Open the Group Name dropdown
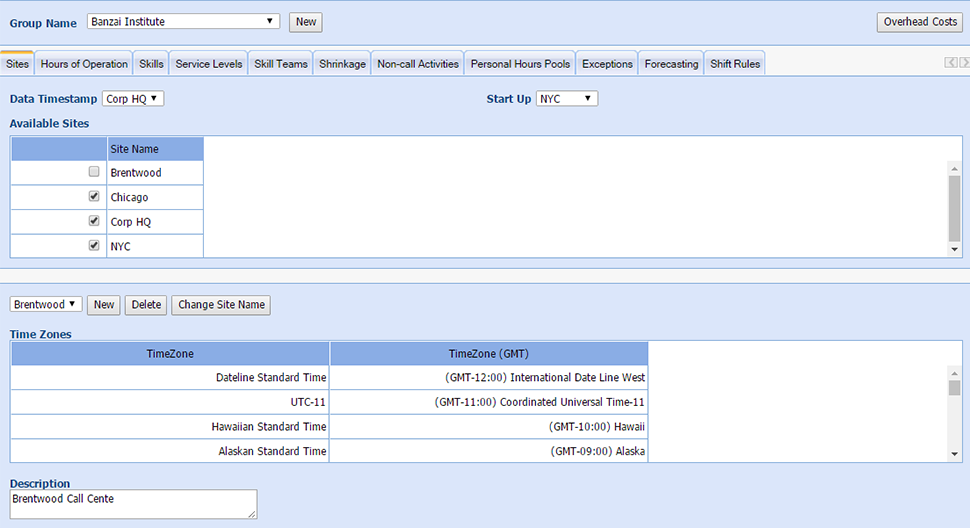 click(184, 21)
